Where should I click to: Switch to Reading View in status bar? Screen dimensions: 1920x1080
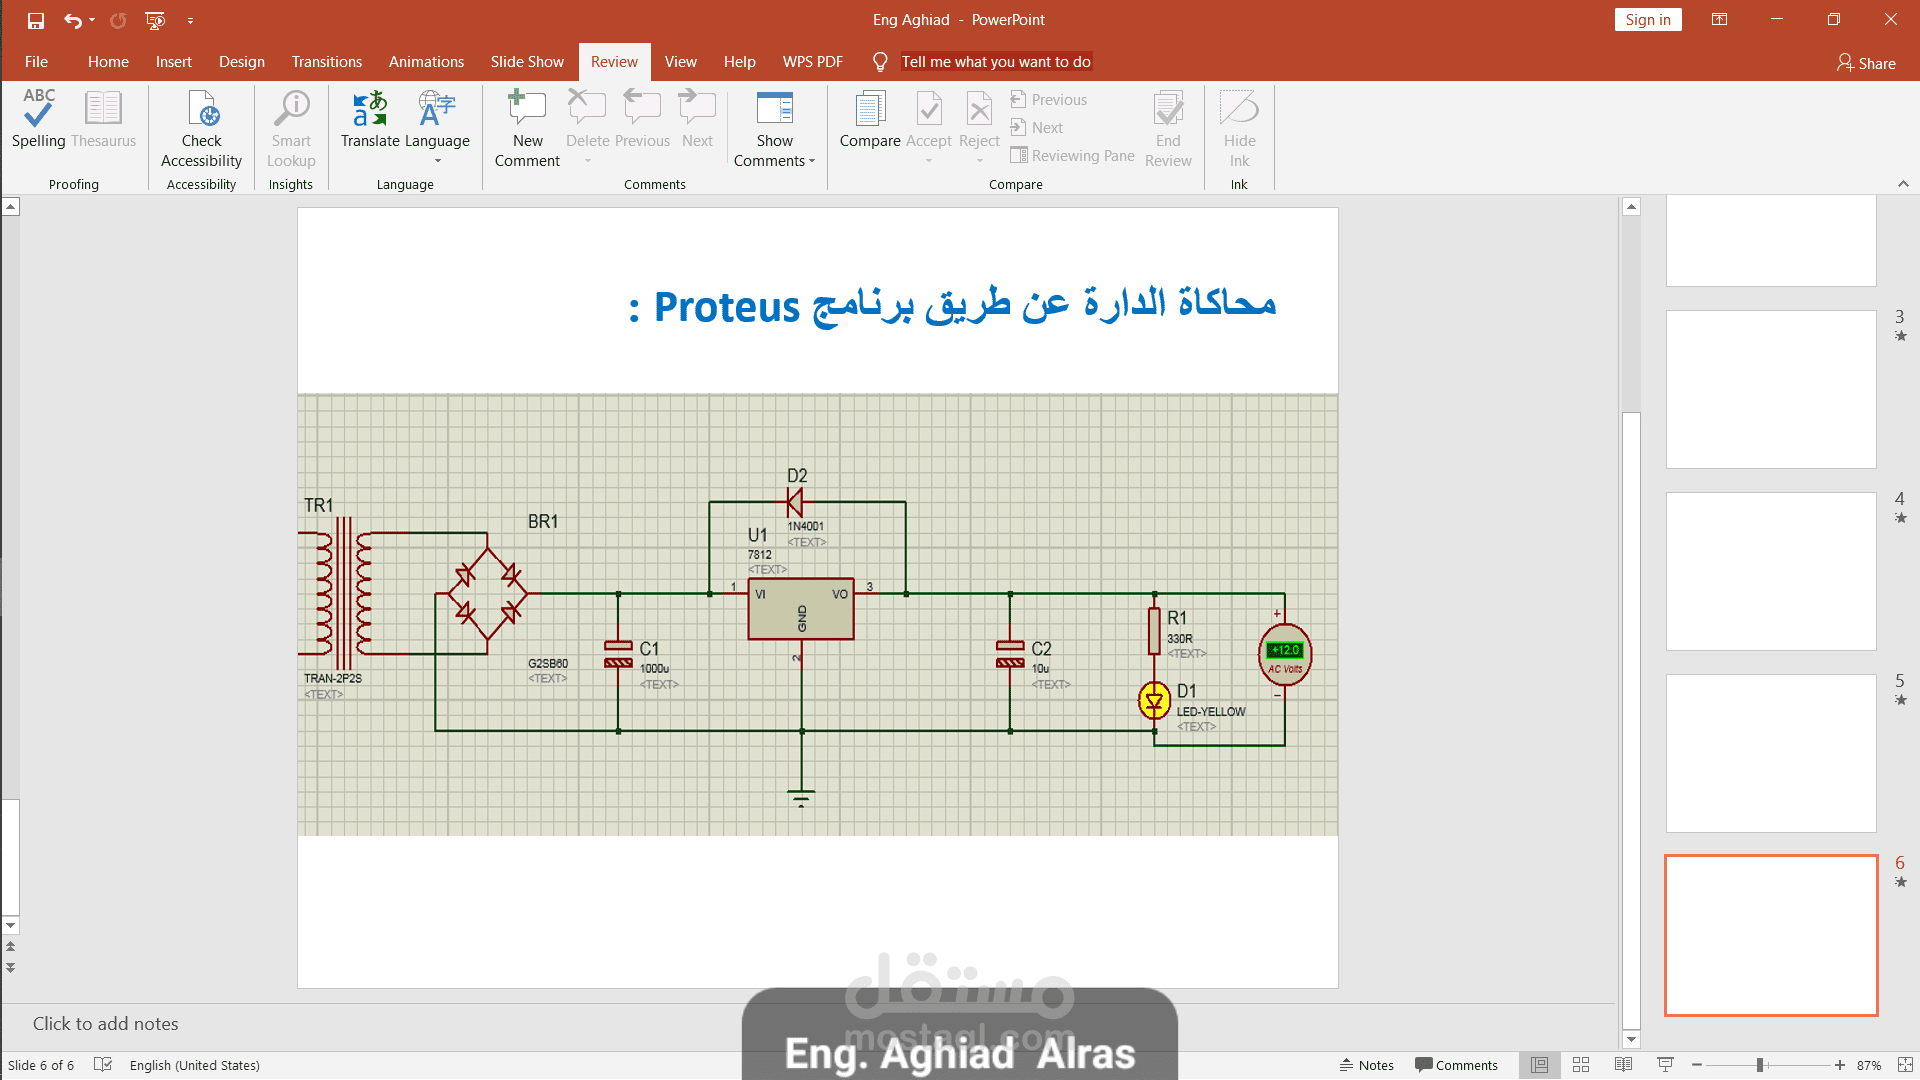pyautogui.click(x=1623, y=1065)
